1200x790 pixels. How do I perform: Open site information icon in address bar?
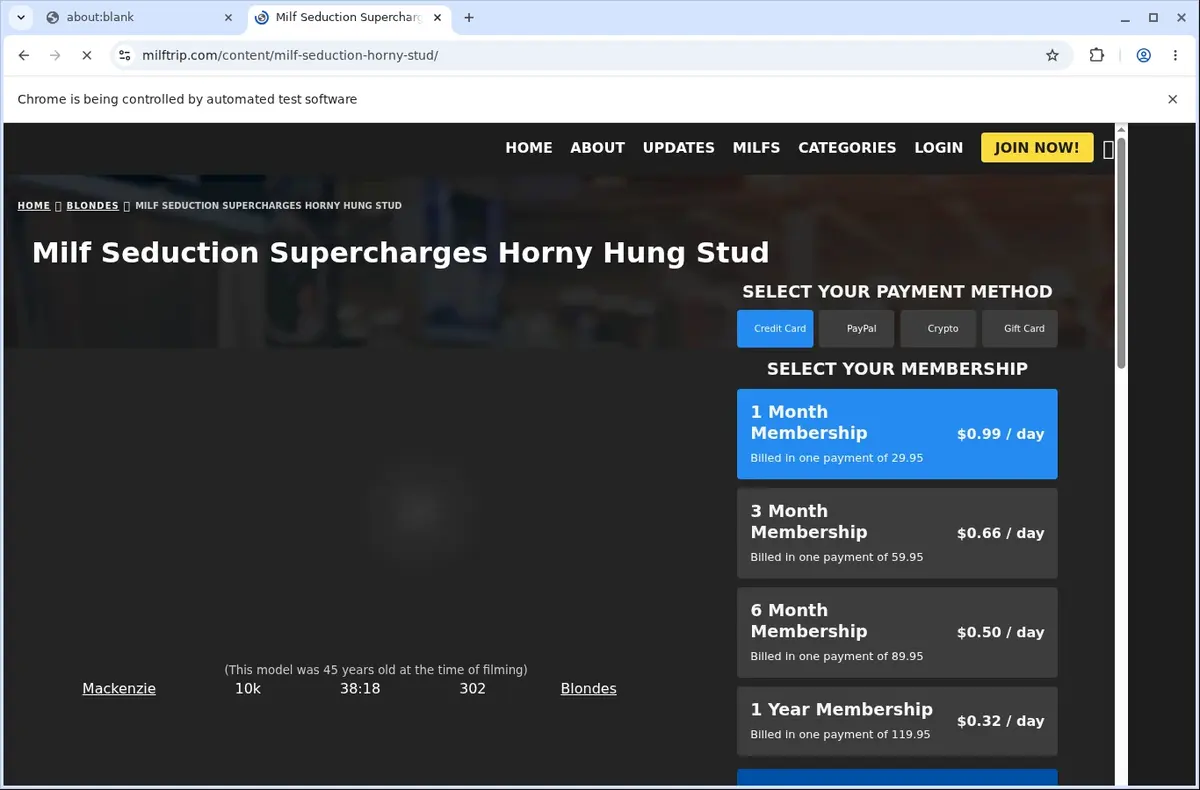pyautogui.click(x=124, y=55)
